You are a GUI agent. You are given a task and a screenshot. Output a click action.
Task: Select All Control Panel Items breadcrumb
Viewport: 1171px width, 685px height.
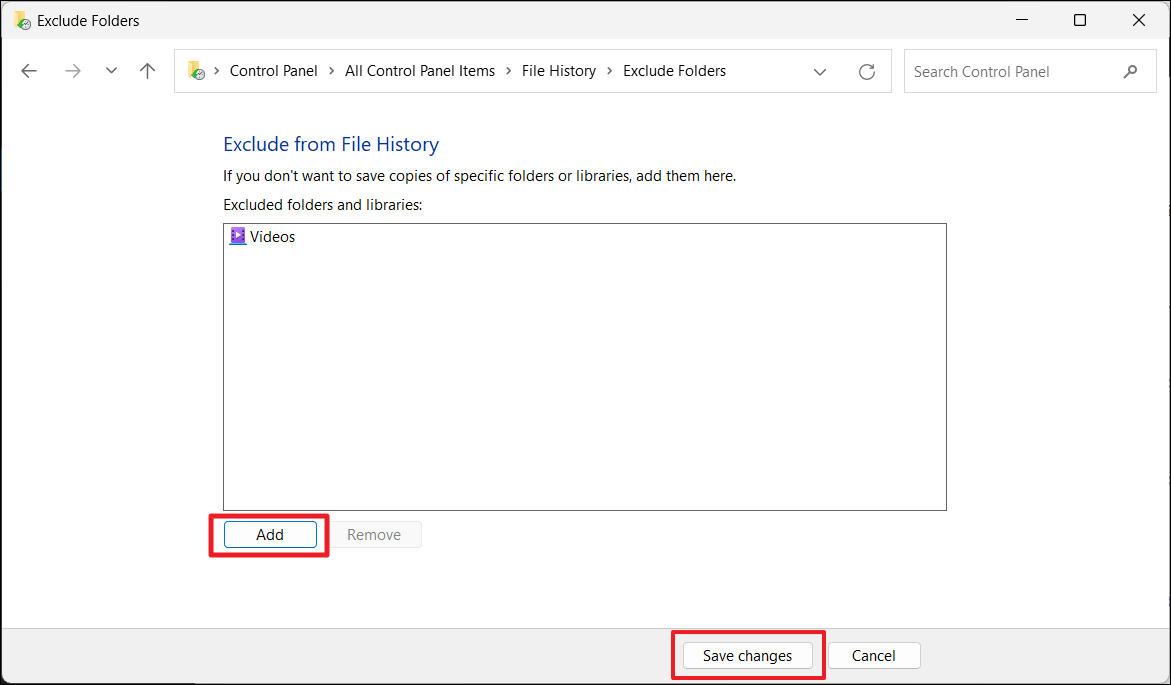coord(419,71)
